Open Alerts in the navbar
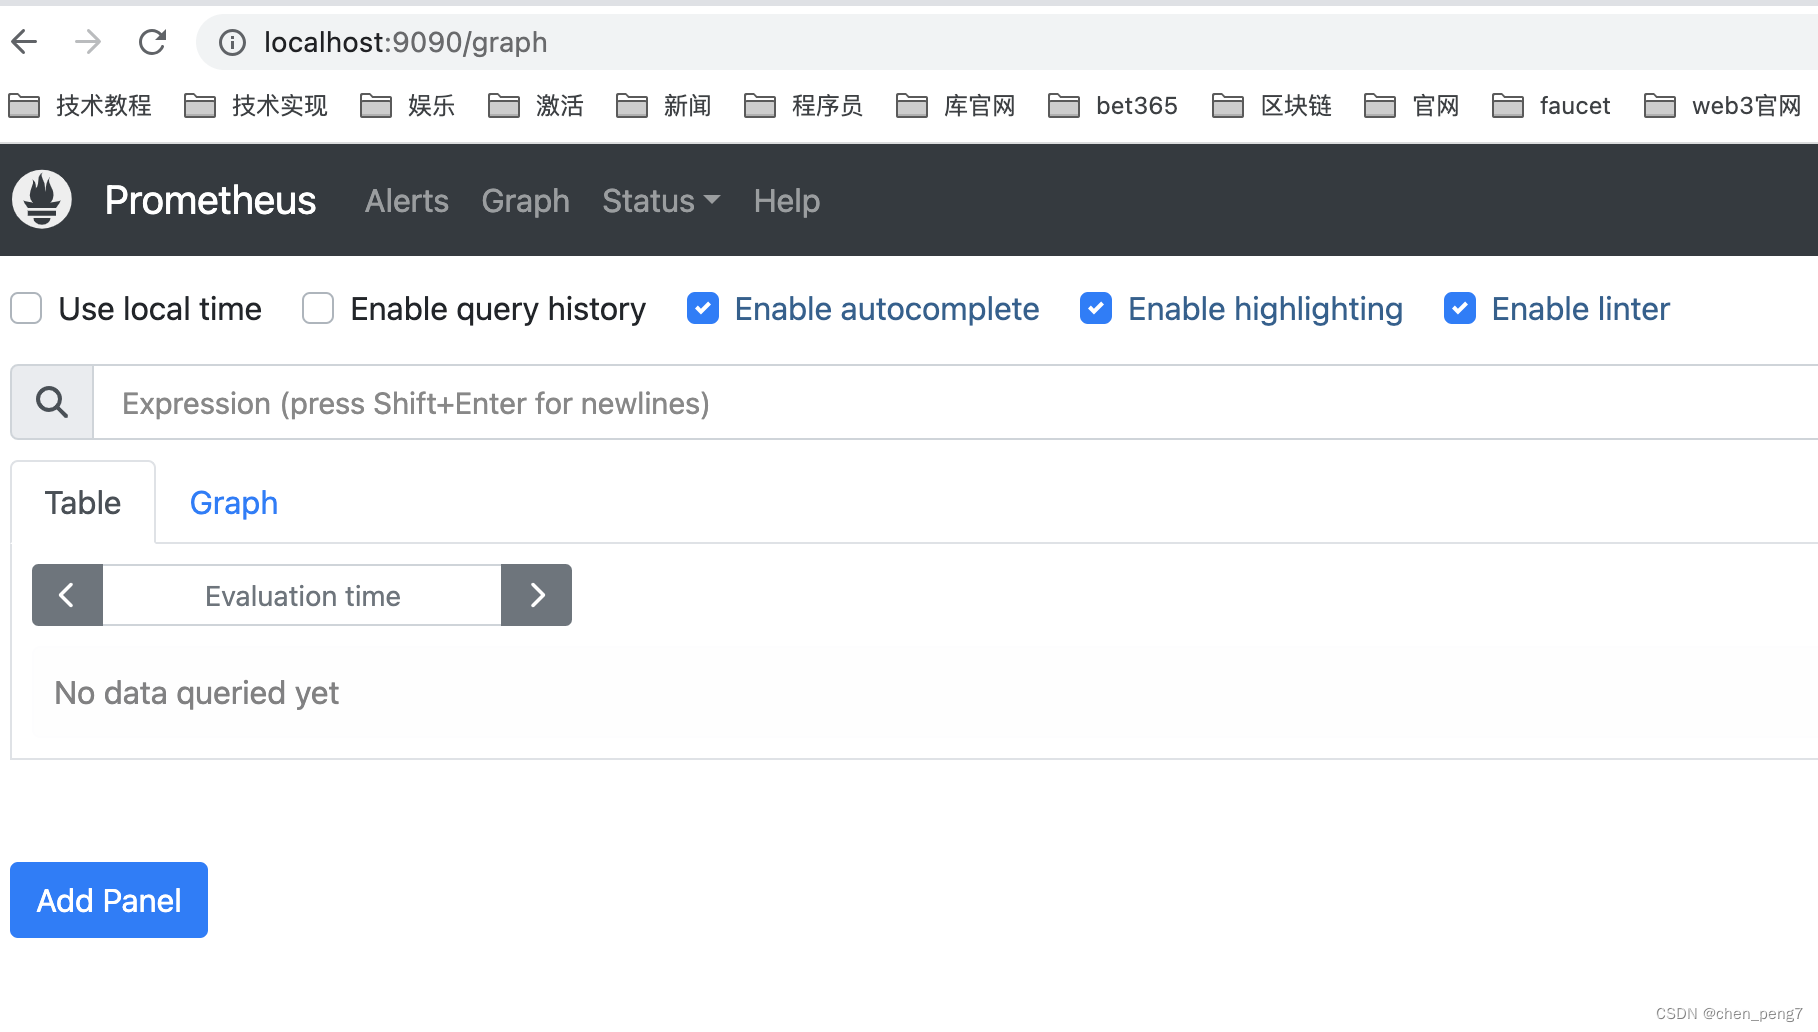The height and width of the screenshot is (1032, 1818). pyautogui.click(x=407, y=201)
